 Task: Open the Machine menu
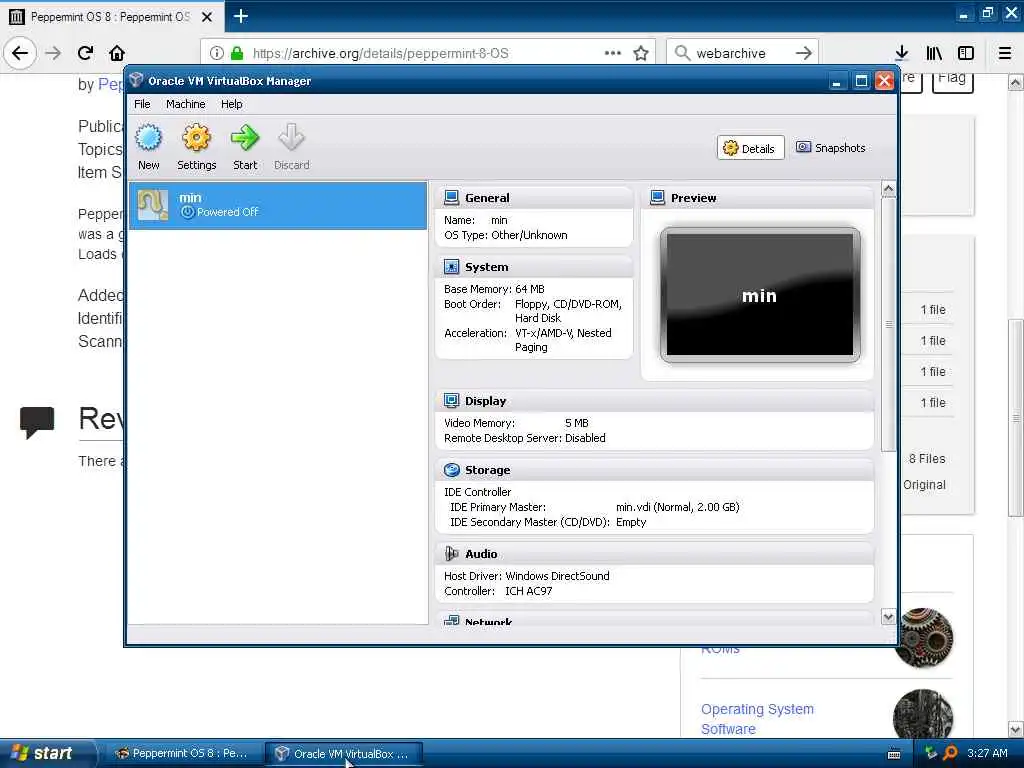pos(185,104)
